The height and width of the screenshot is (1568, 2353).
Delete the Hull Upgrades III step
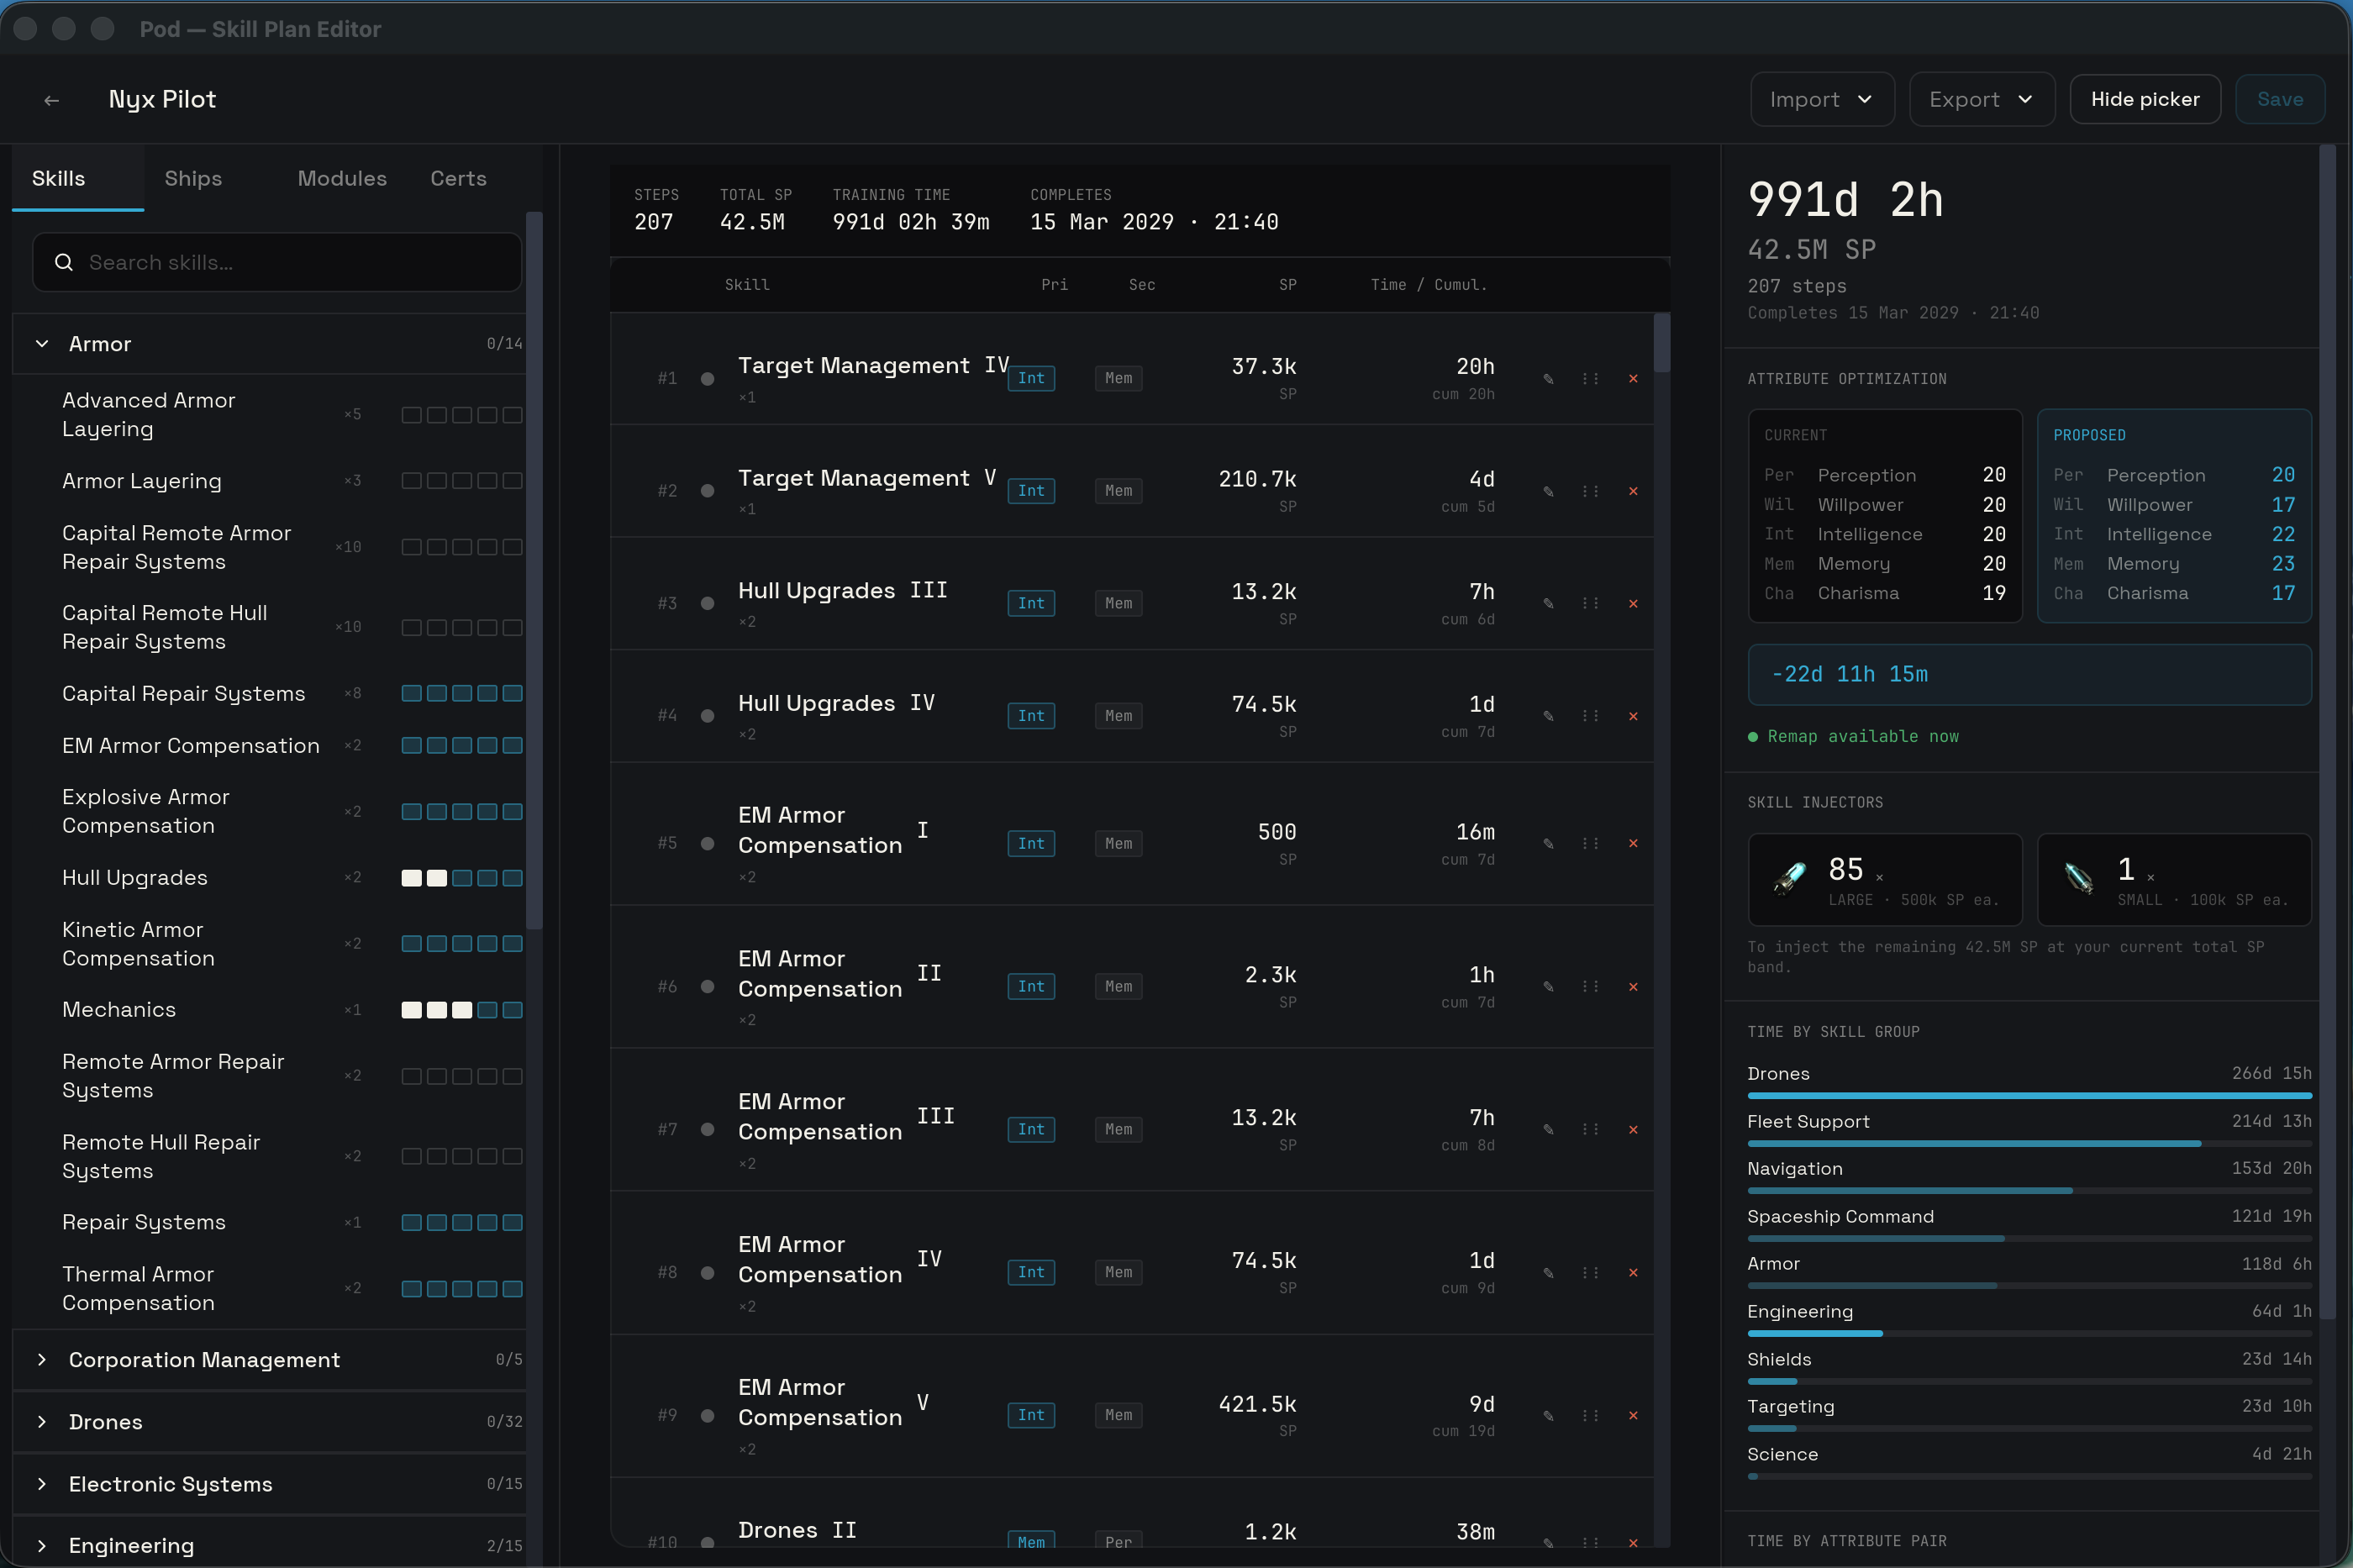(1633, 604)
